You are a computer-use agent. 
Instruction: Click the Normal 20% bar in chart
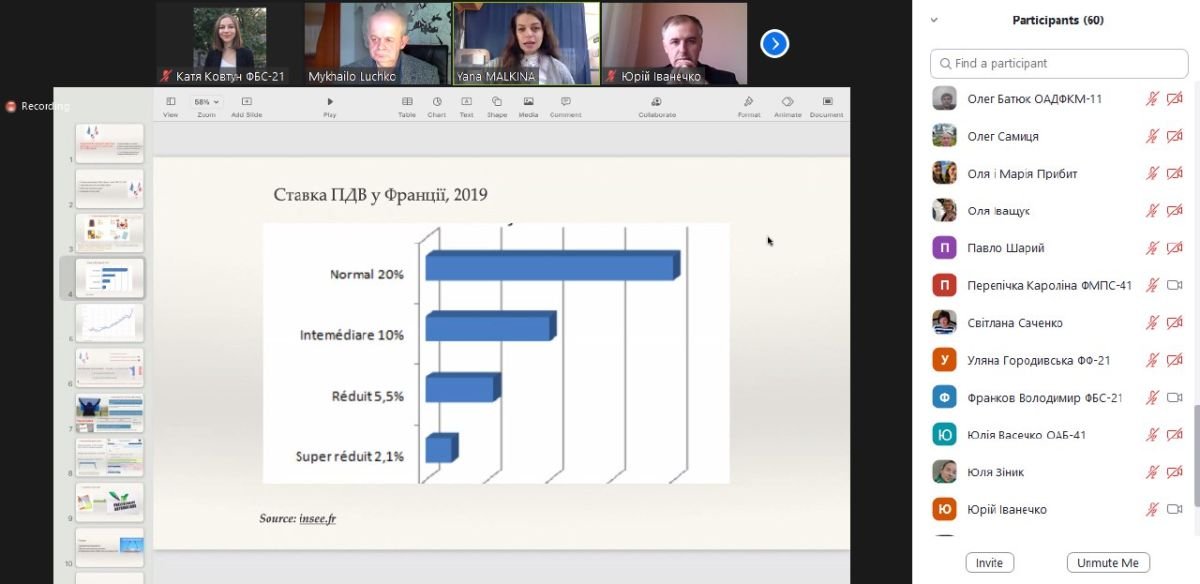tap(552, 267)
